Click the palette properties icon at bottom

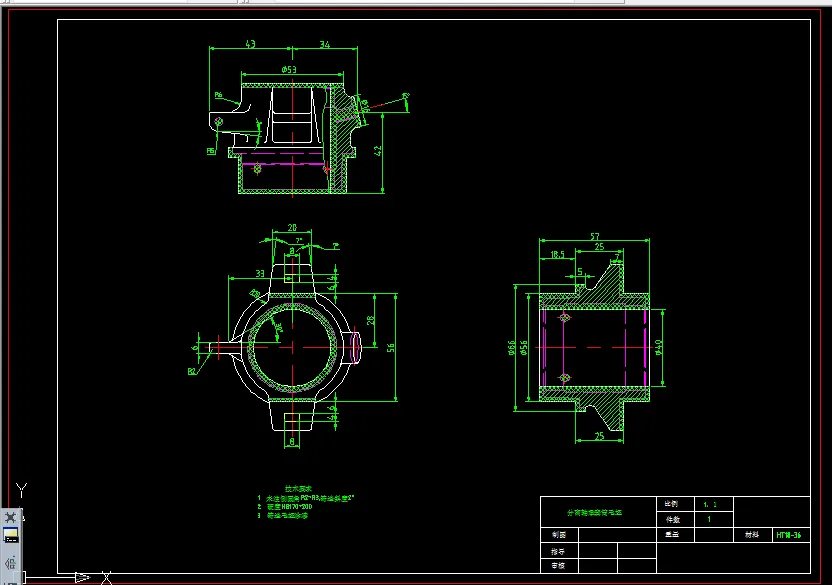click(x=11, y=563)
